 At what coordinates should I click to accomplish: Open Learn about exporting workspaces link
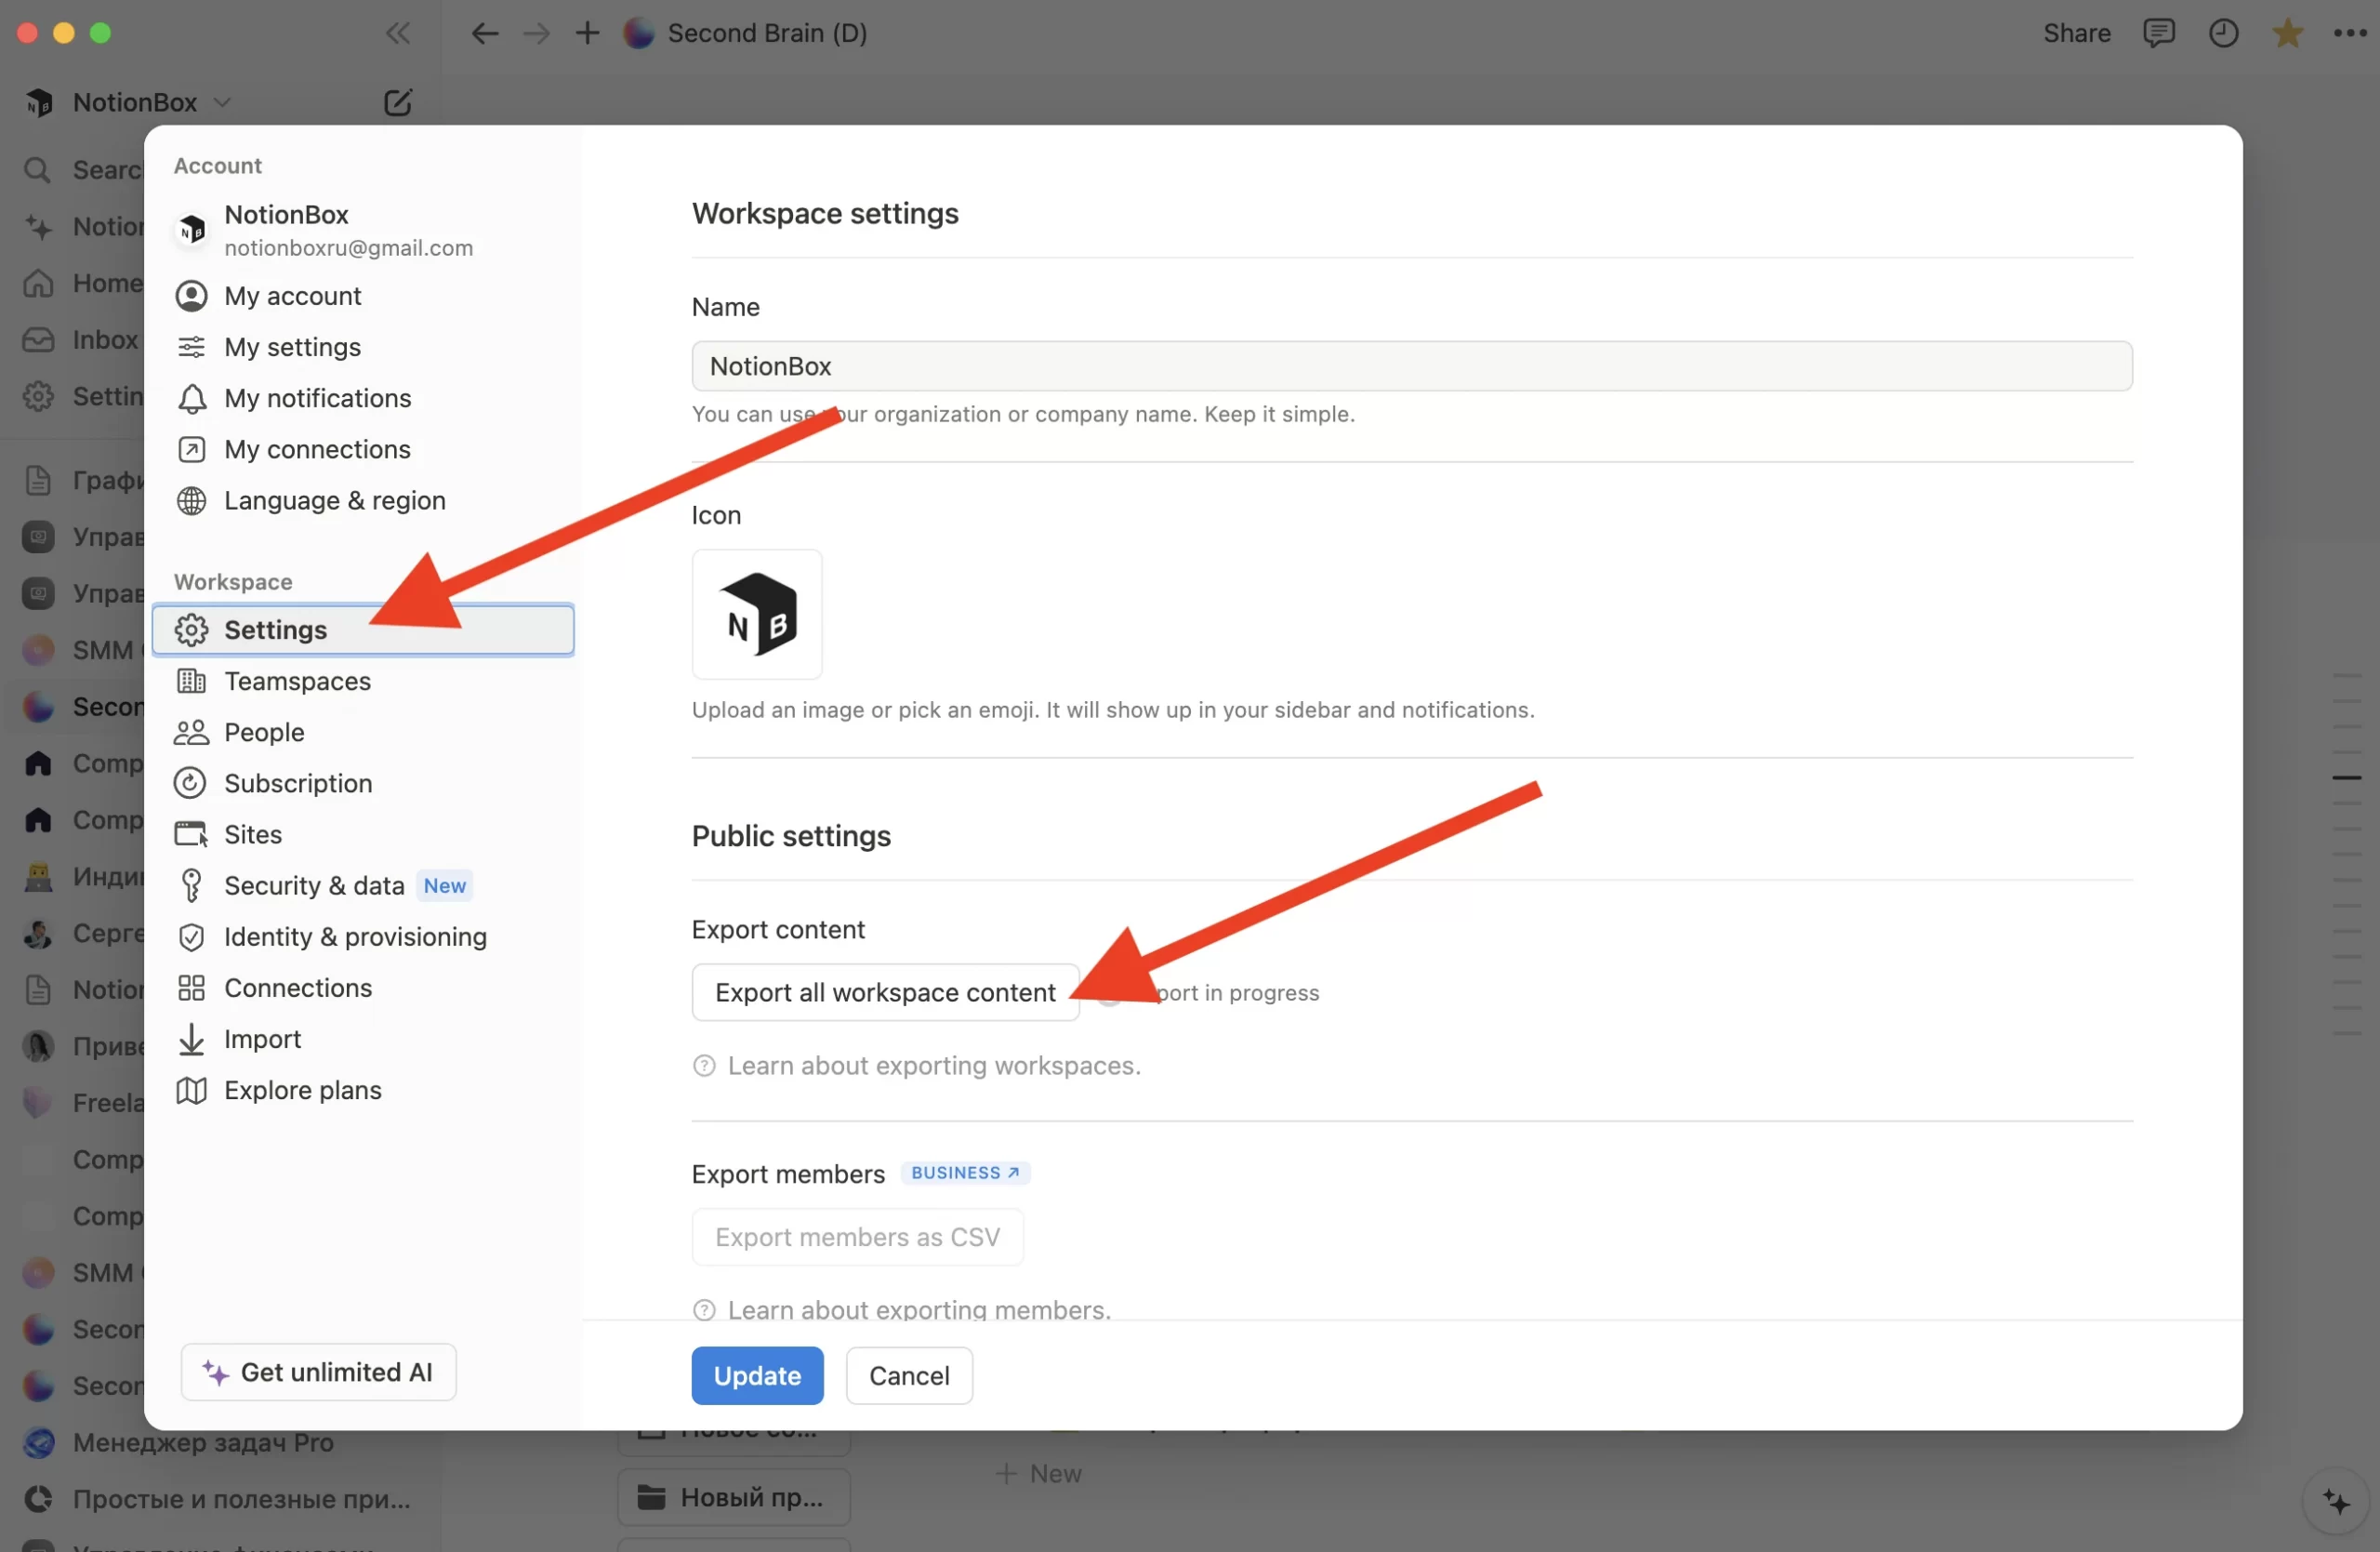[x=917, y=1065]
